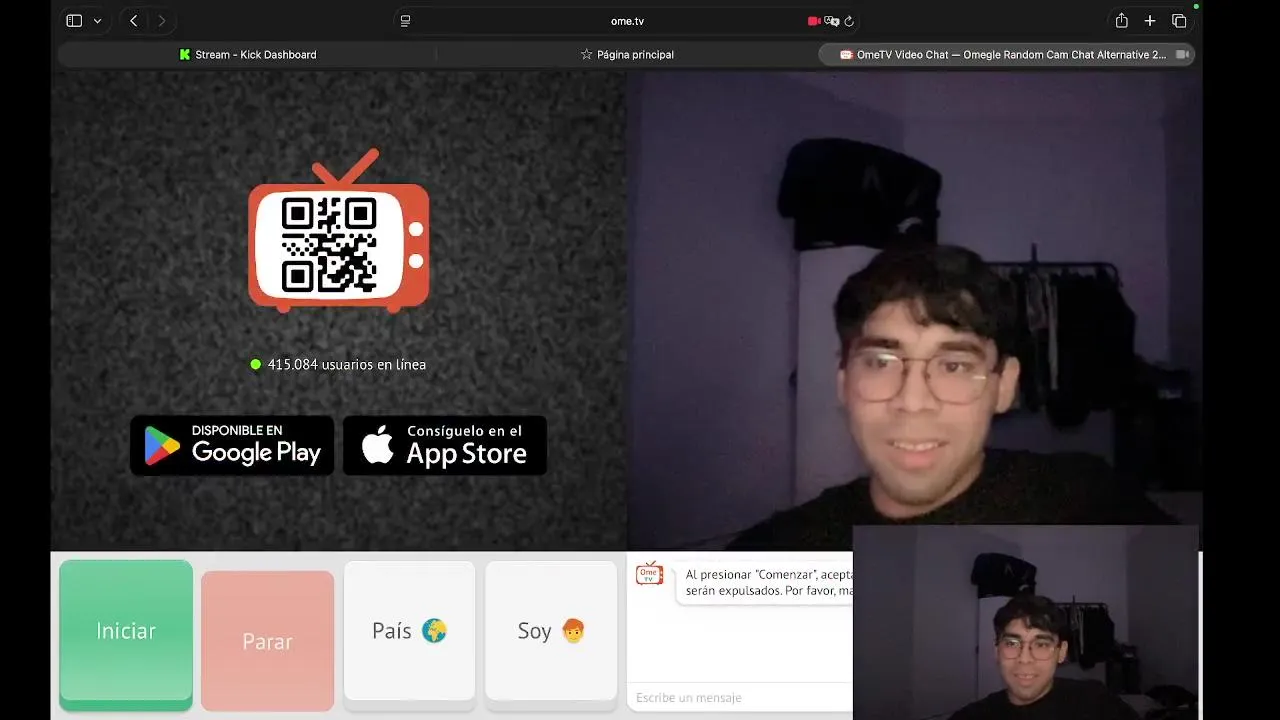Click the OmeTV QR code television logo
This screenshot has width=1280, height=720.
pyautogui.click(x=339, y=231)
